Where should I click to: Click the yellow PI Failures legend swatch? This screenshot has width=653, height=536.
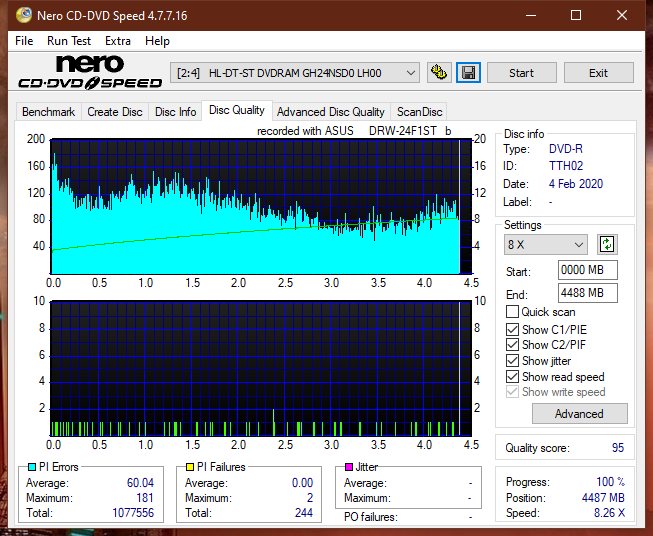click(x=190, y=467)
